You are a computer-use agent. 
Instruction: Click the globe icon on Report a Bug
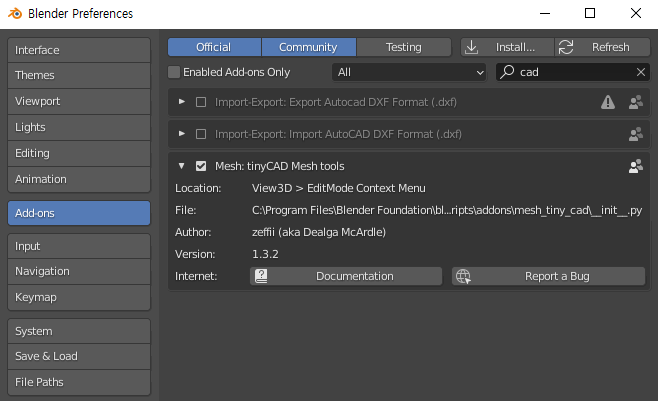pyautogui.click(x=463, y=276)
